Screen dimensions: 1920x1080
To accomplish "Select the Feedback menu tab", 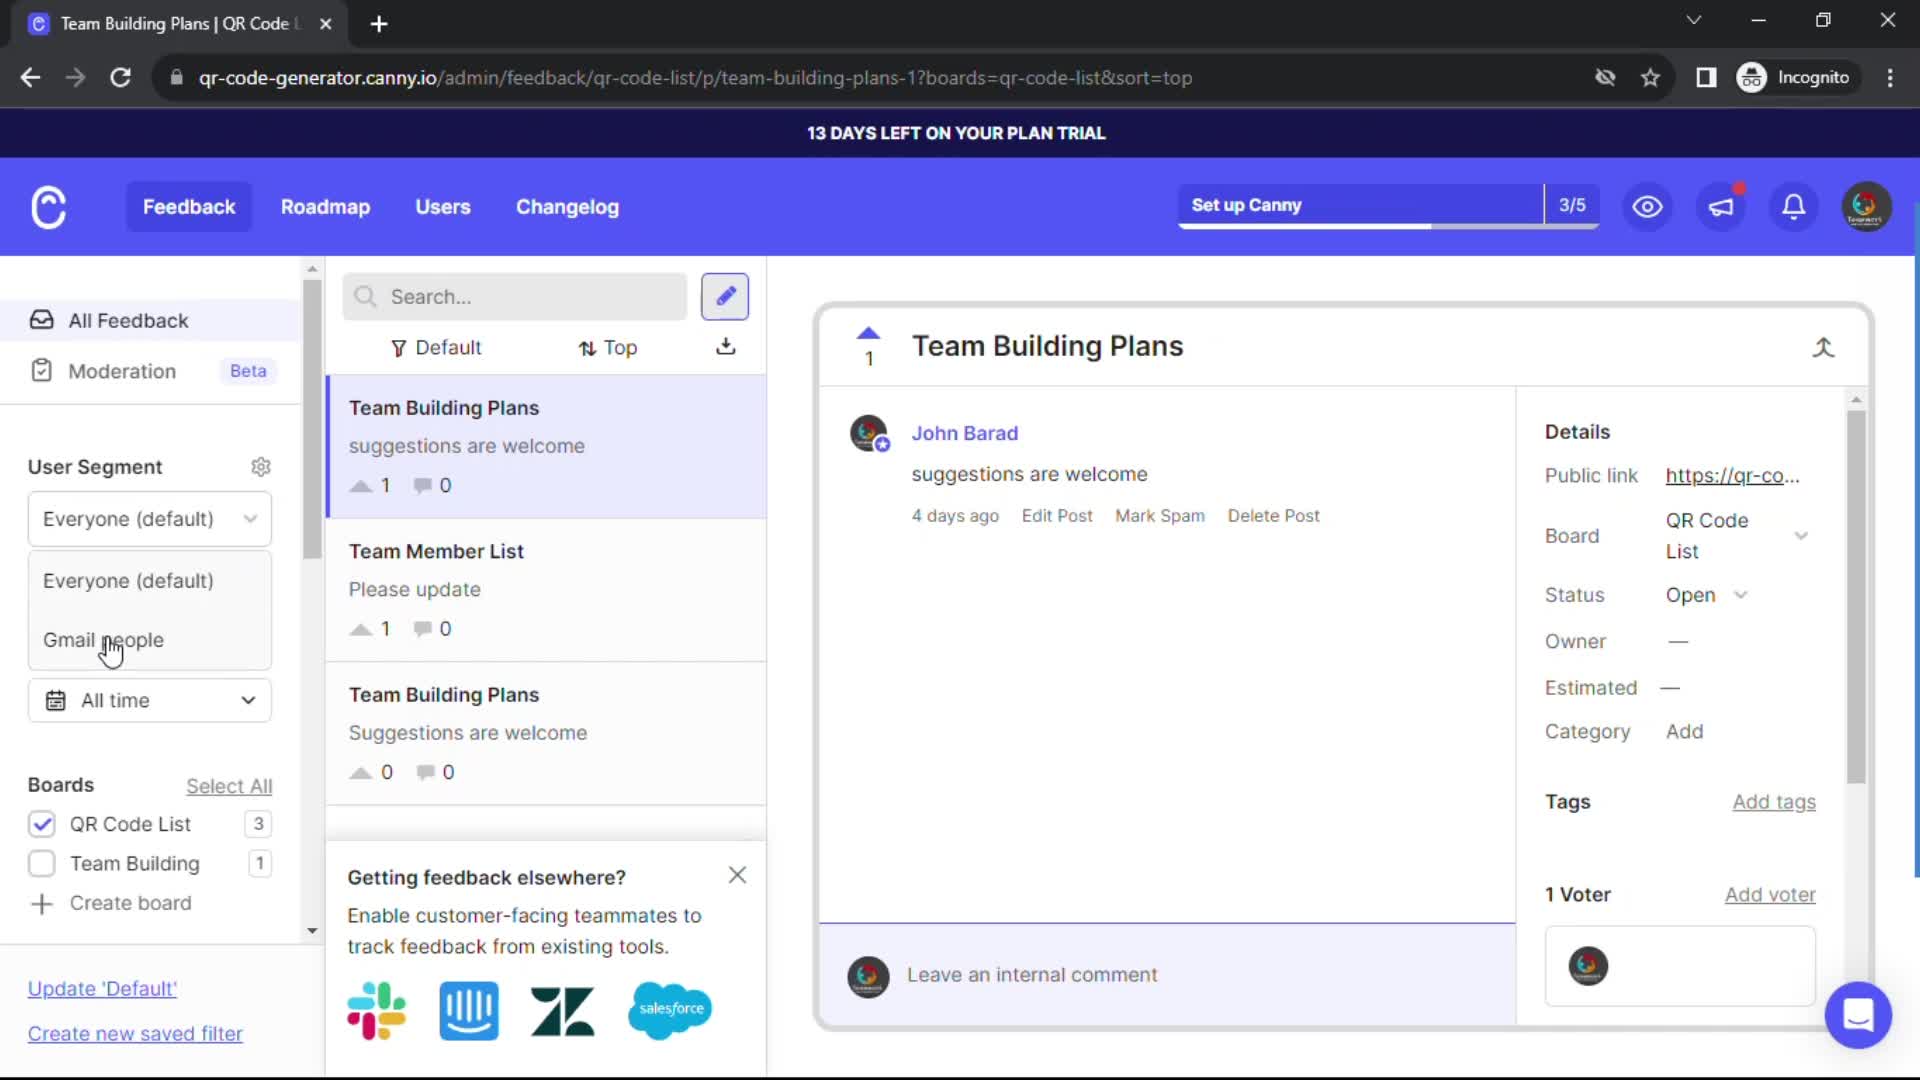I will (189, 207).
